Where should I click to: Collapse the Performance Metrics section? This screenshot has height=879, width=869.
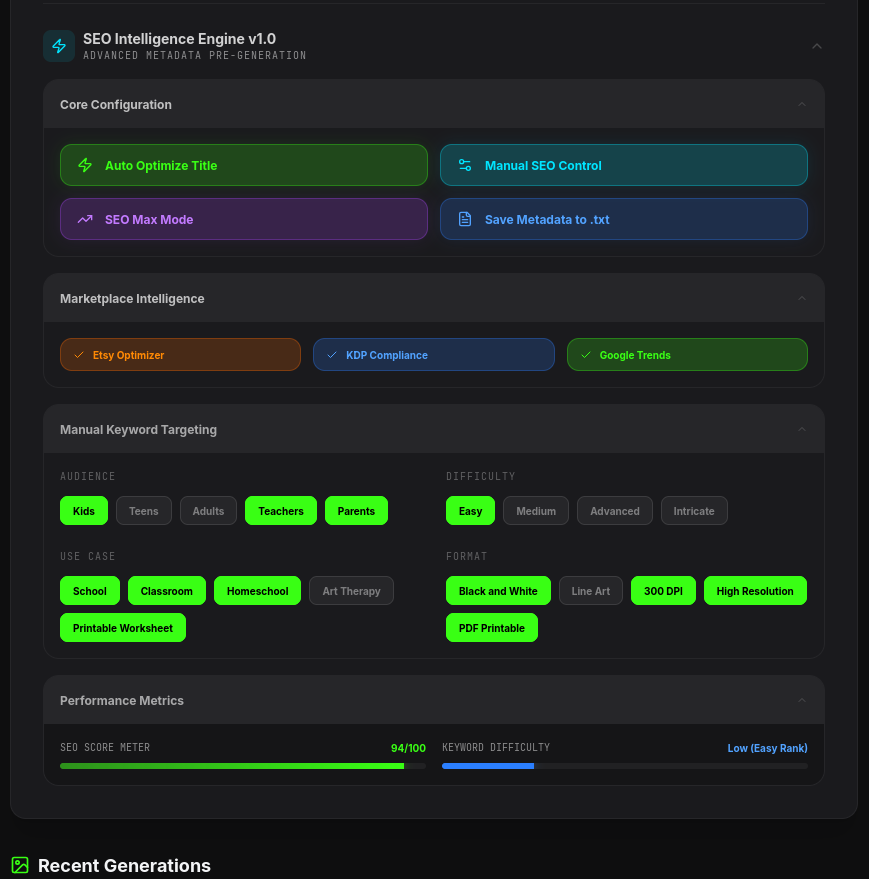(802, 700)
